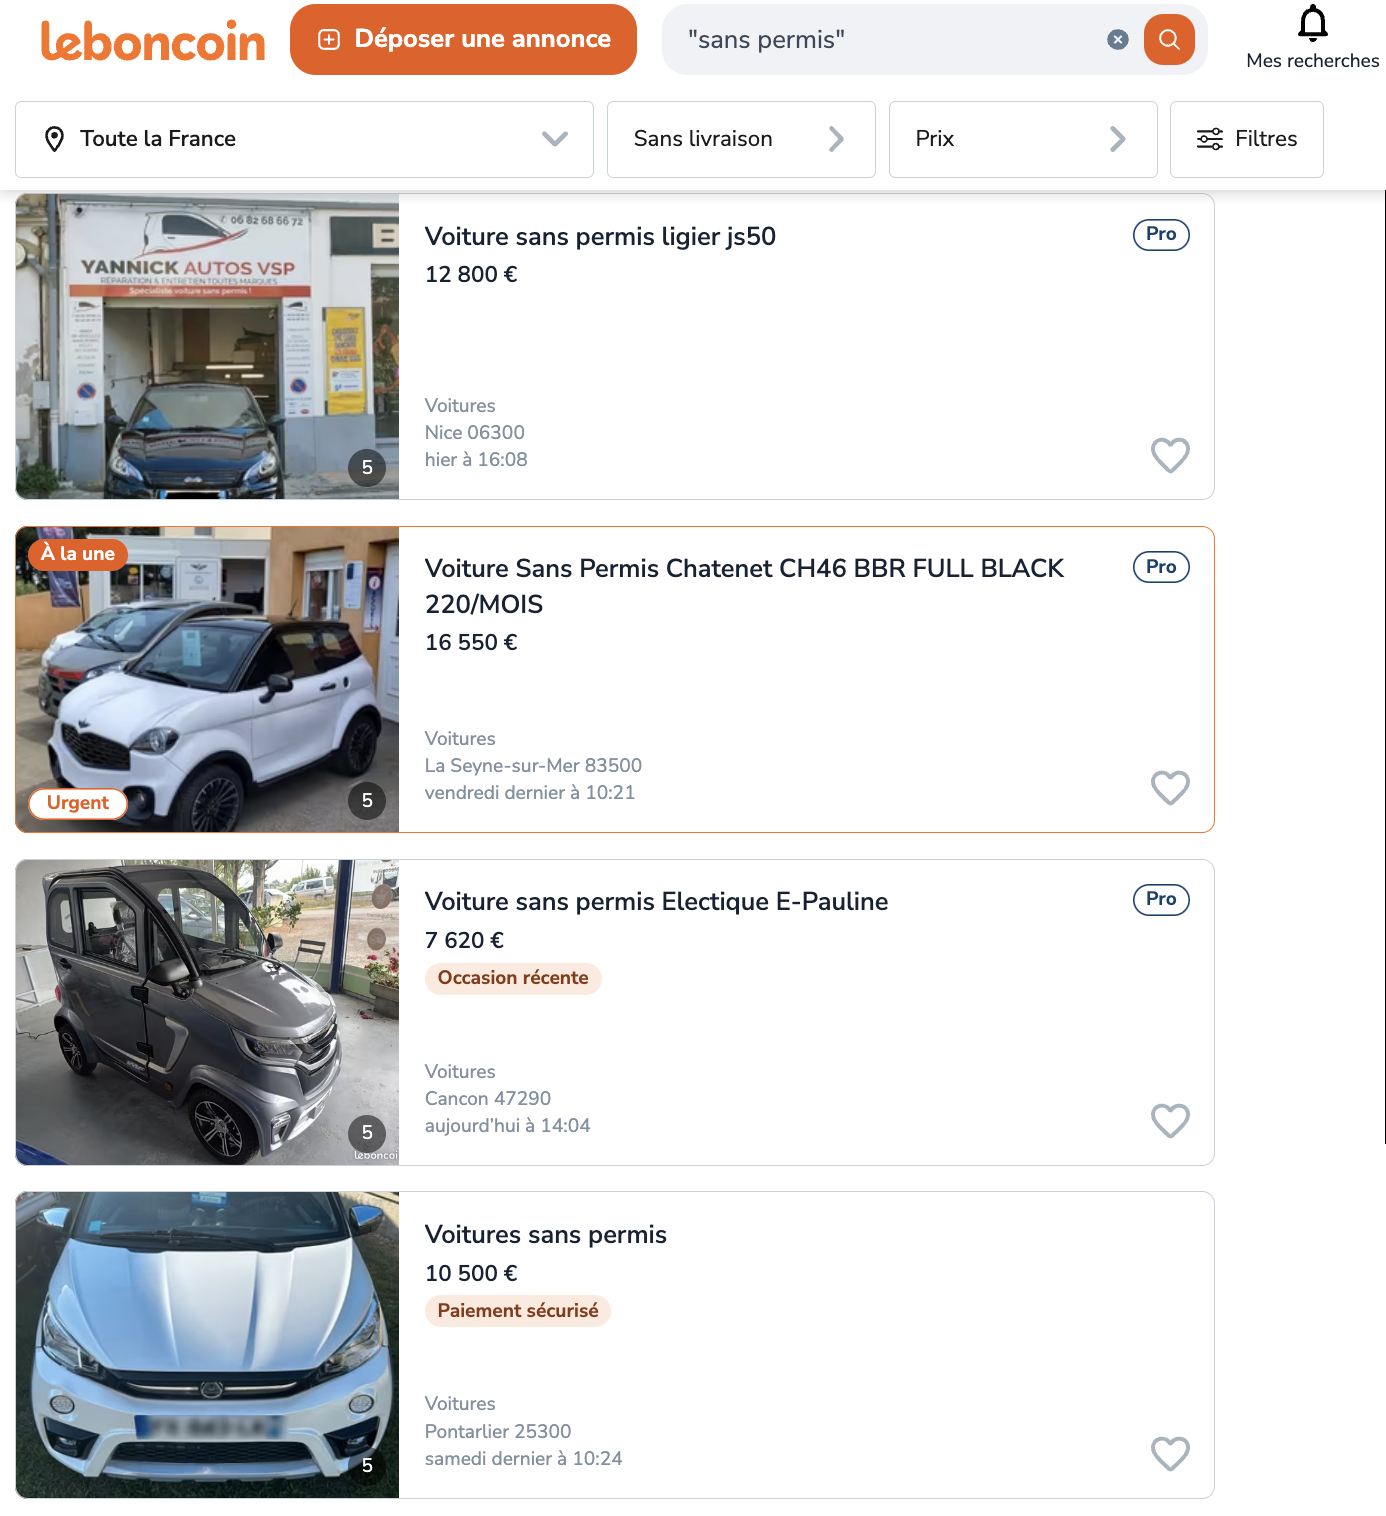Favorite the Ligier js50 listing
The height and width of the screenshot is (1516, 1386).
(x=1169, y=456)
